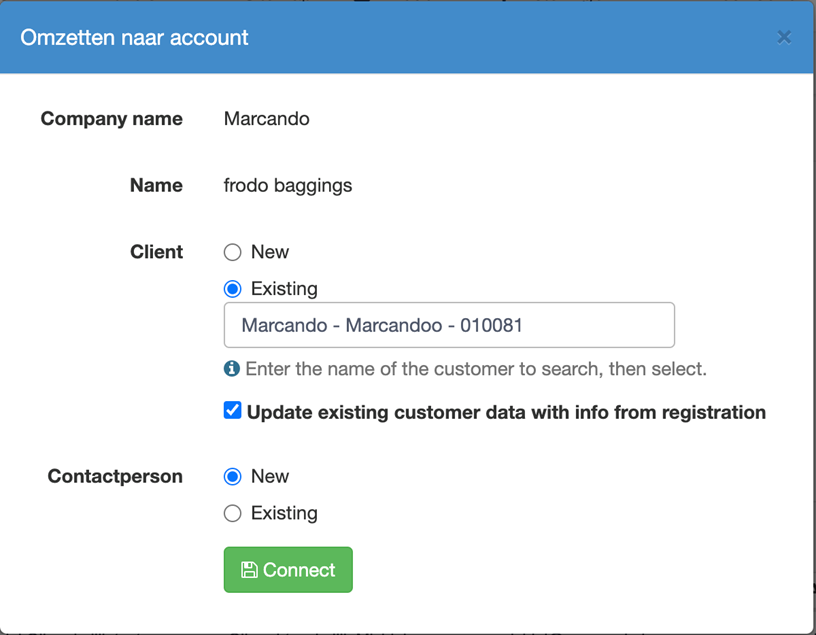Screen dimensions: 816x635
Task: Uncheck Update existing customer data checkbox
Action: point(233,410)
